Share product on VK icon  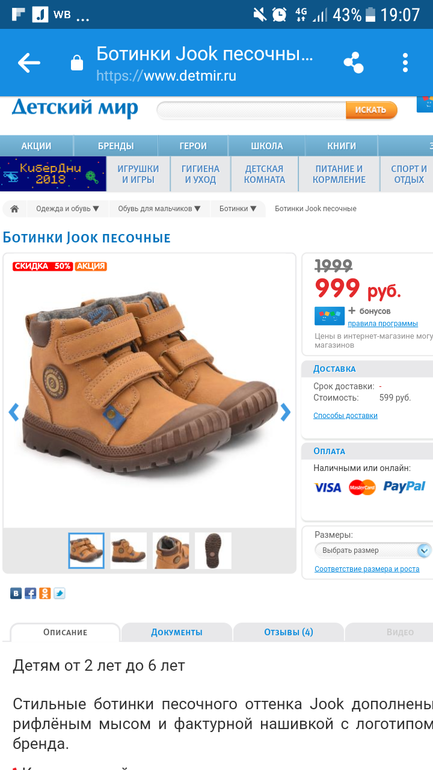[16, 593]
